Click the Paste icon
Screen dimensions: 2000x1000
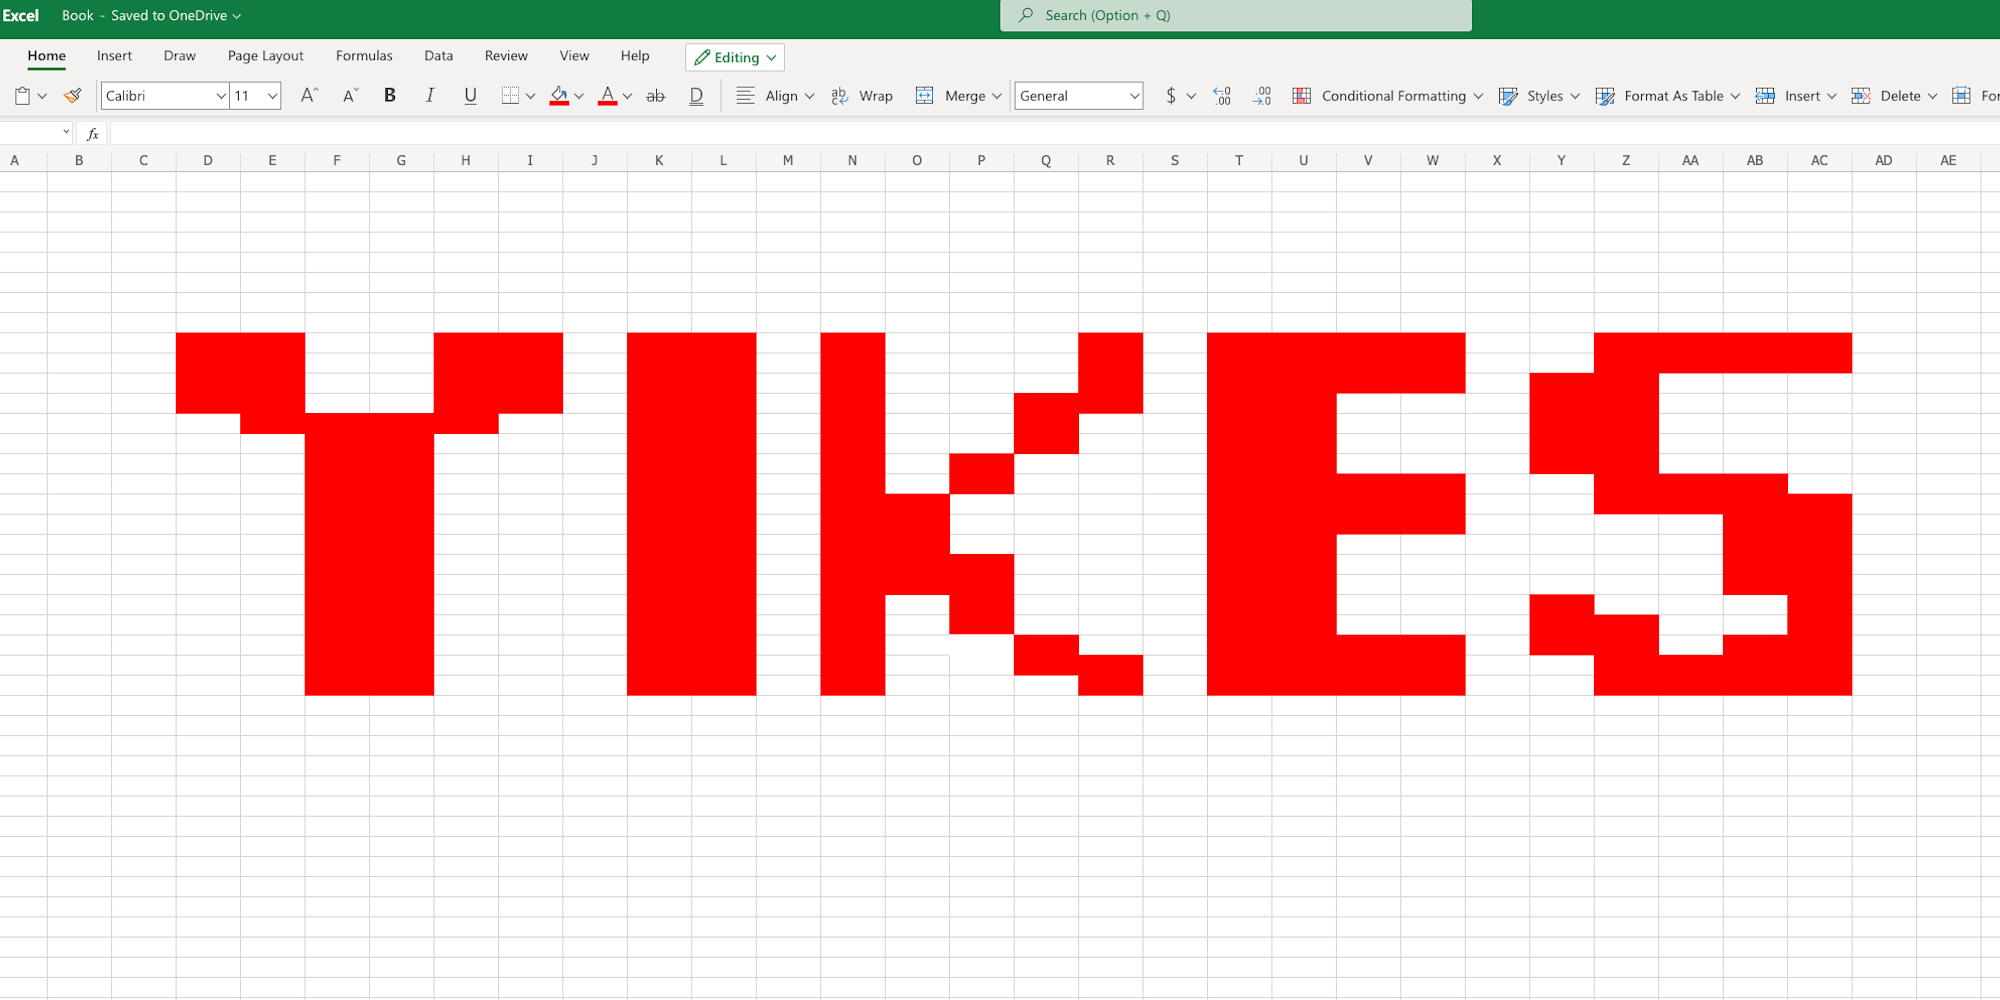[x=20, y=95]
